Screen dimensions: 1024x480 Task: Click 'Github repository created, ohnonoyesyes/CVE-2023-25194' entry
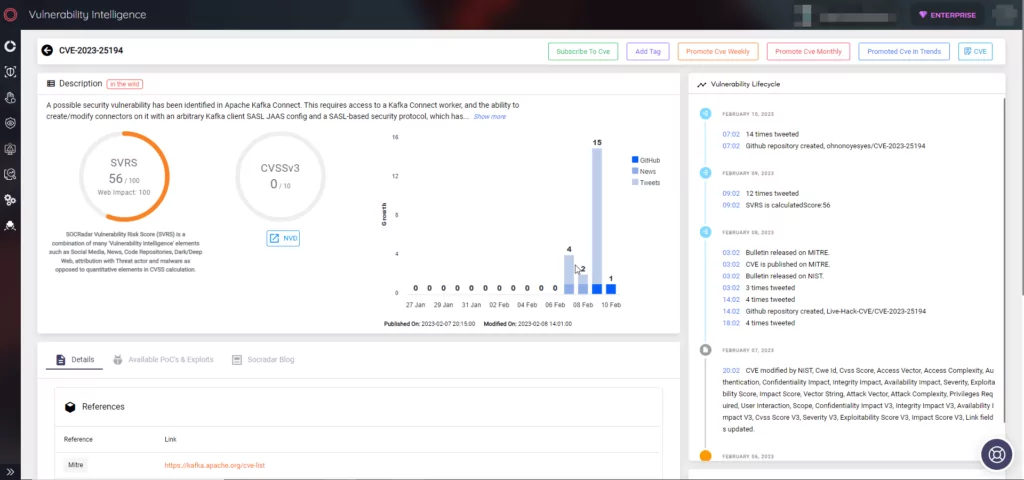pyautogui.click(x=835, y=146)
